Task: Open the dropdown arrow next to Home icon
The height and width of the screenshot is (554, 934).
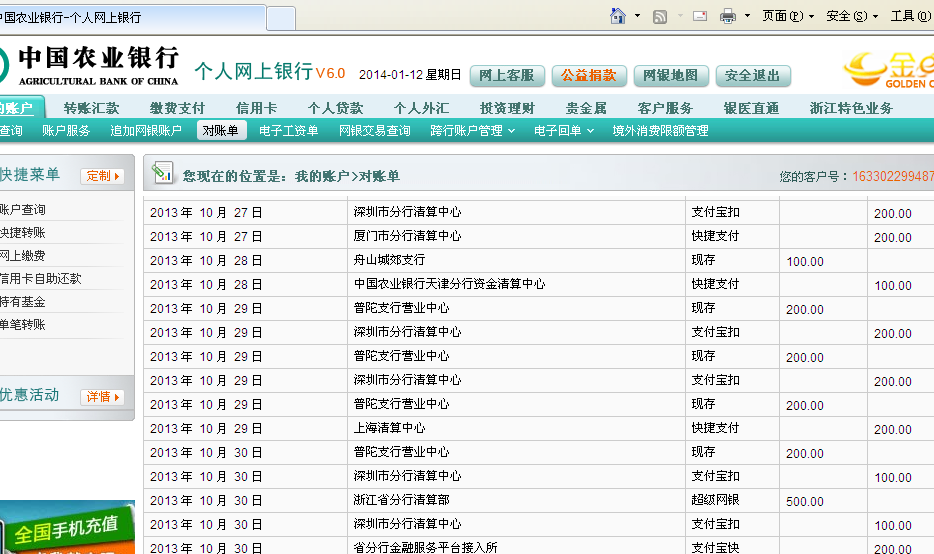Action: click(x=636, y=17)
